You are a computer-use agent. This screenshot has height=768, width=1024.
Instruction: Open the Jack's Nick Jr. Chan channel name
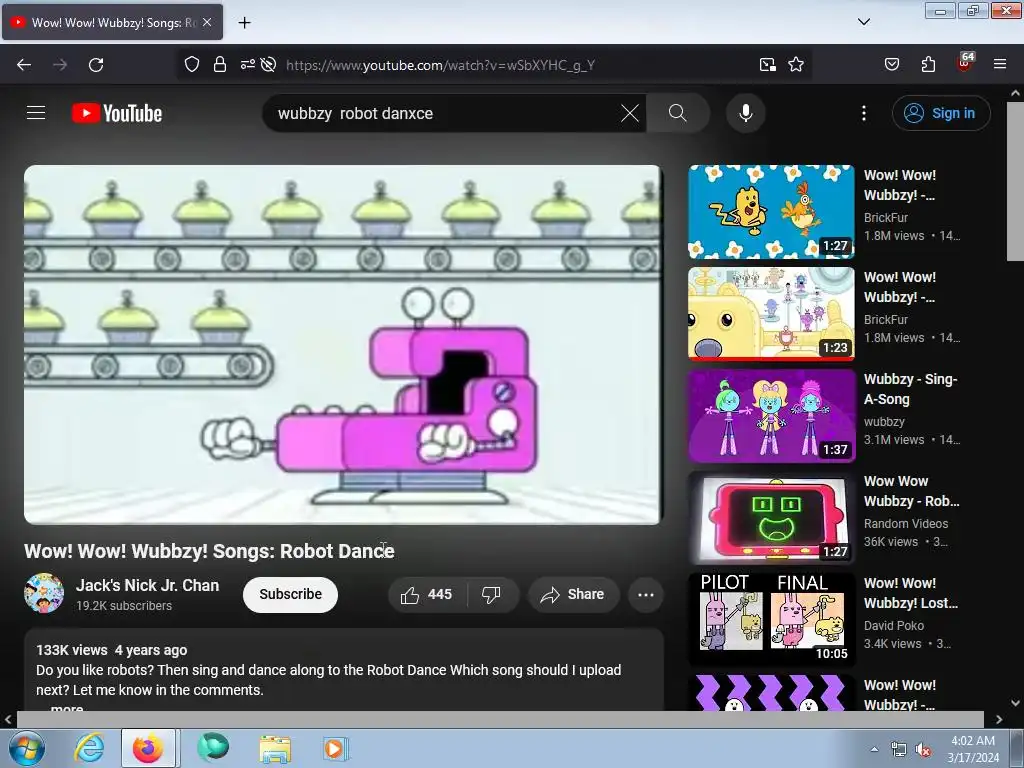click(148, 585)
